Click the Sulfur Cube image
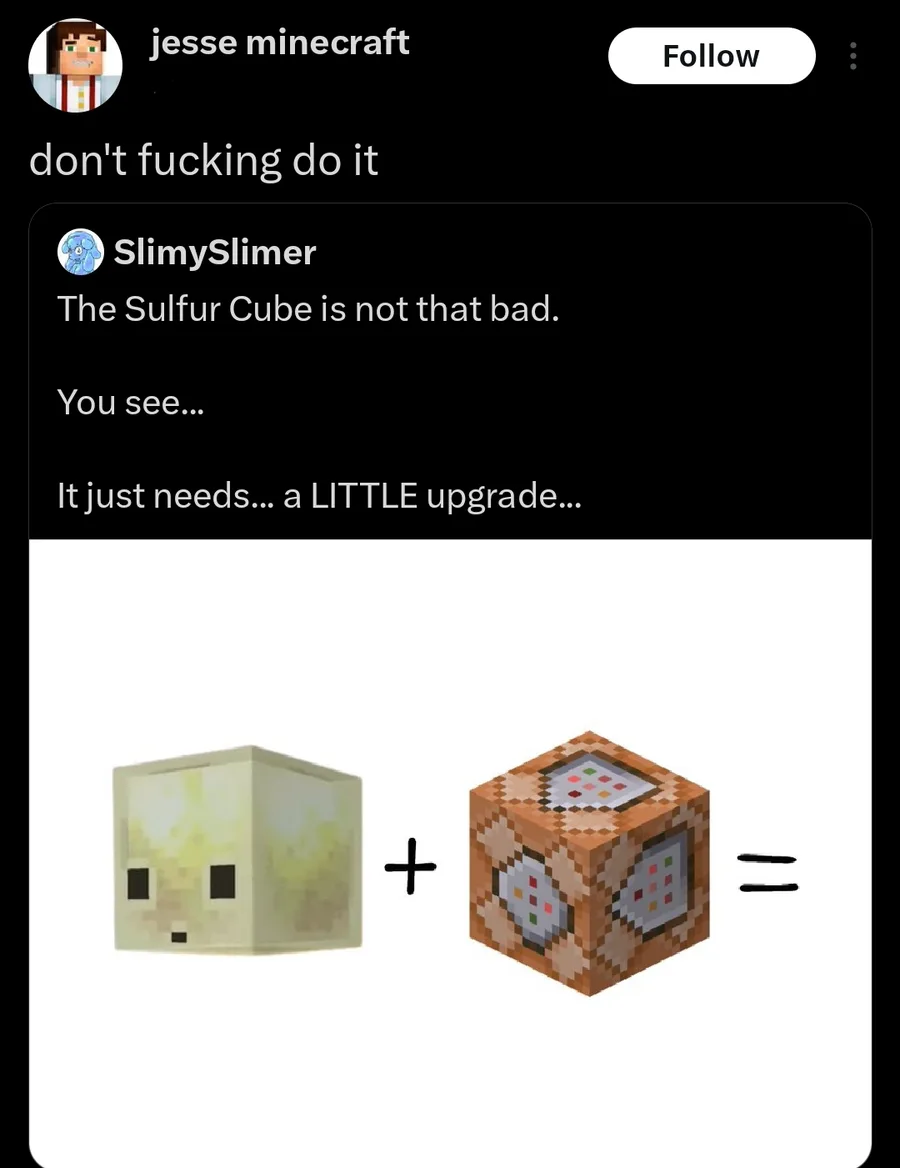900x1168 pixels. click(238, 849)
